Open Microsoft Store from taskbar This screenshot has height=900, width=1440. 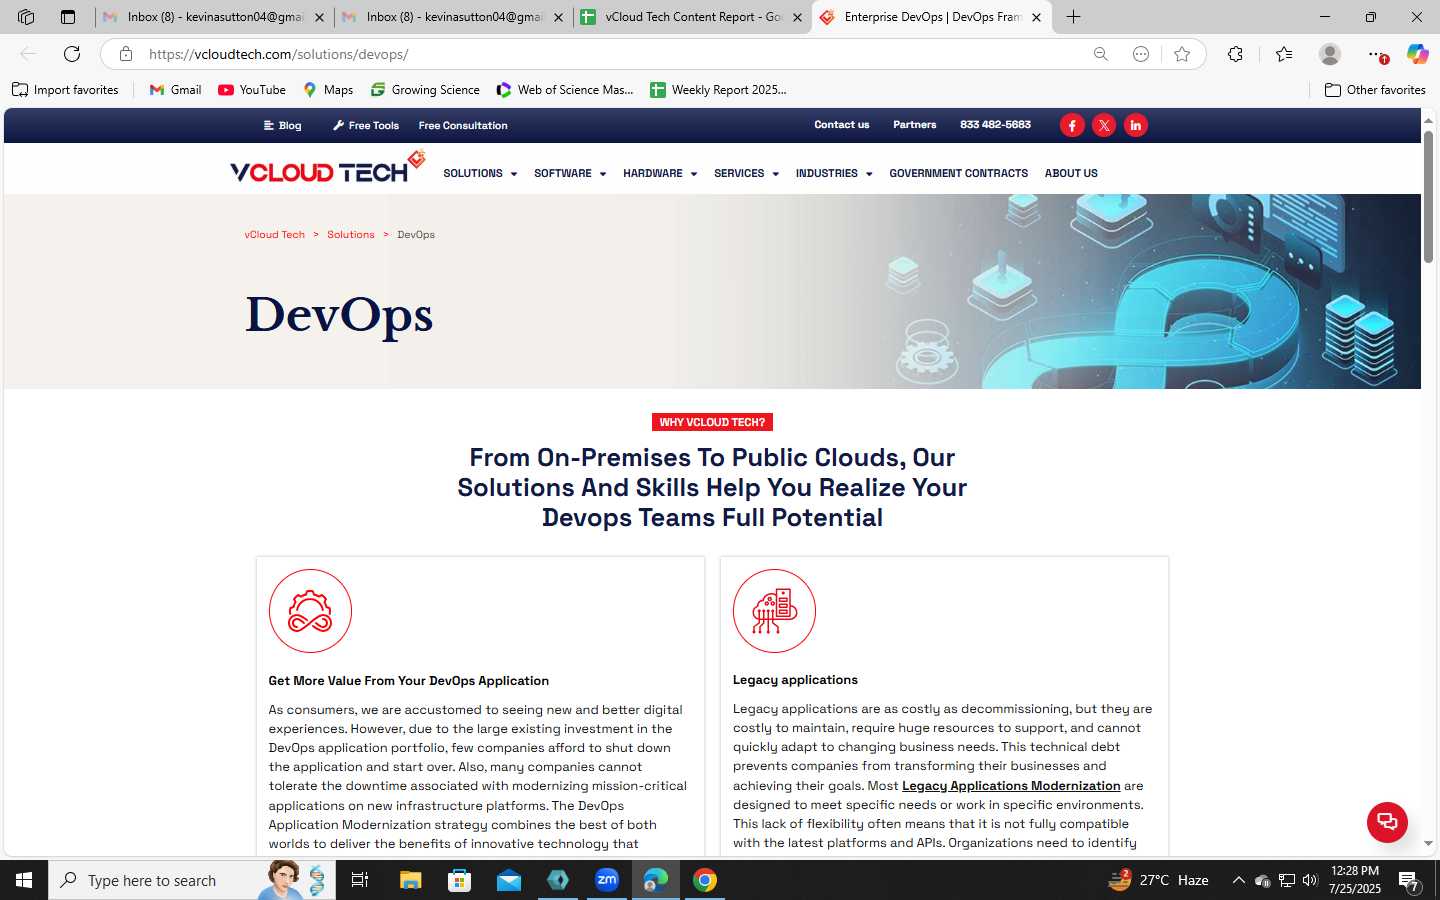459,880
